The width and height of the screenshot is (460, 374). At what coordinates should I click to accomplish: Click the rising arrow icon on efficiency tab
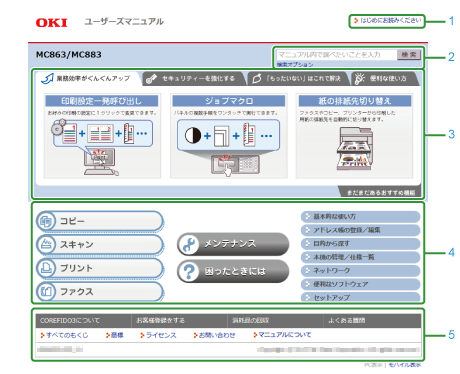click(47, 79)
